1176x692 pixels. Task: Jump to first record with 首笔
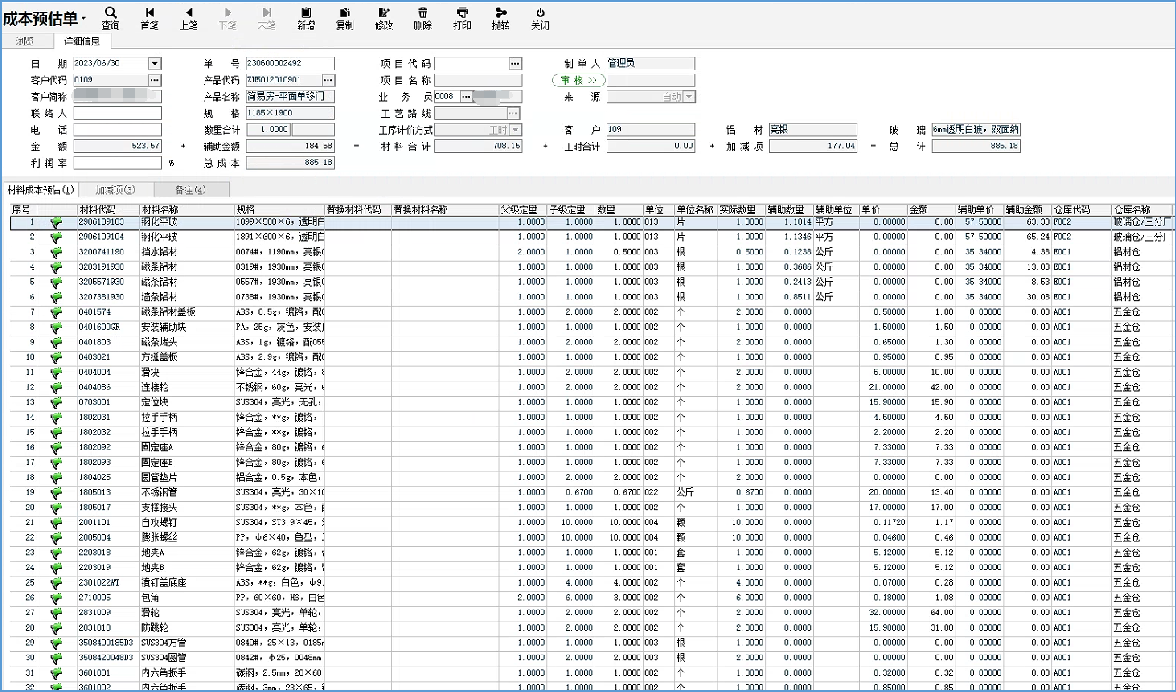(x=149, y=18)
